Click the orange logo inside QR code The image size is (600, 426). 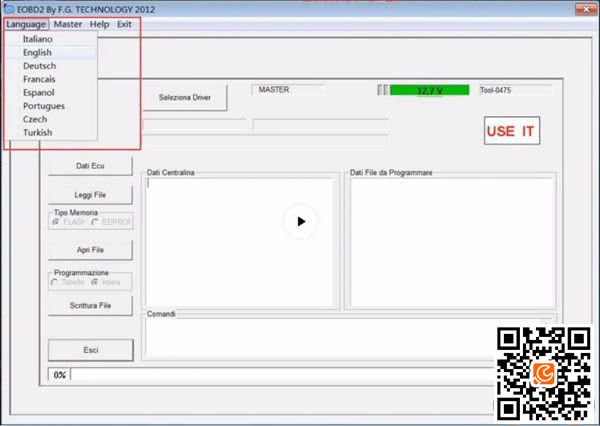(543, 373)
